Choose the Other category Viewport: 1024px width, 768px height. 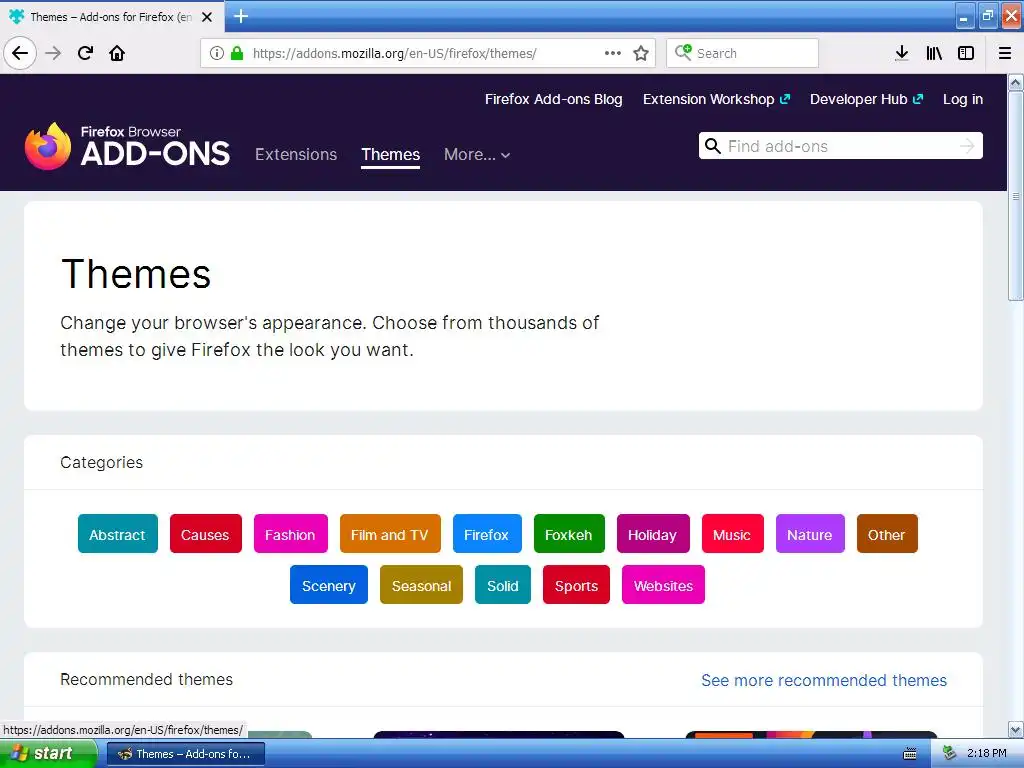pyautogui.click(x=887, y=534)
